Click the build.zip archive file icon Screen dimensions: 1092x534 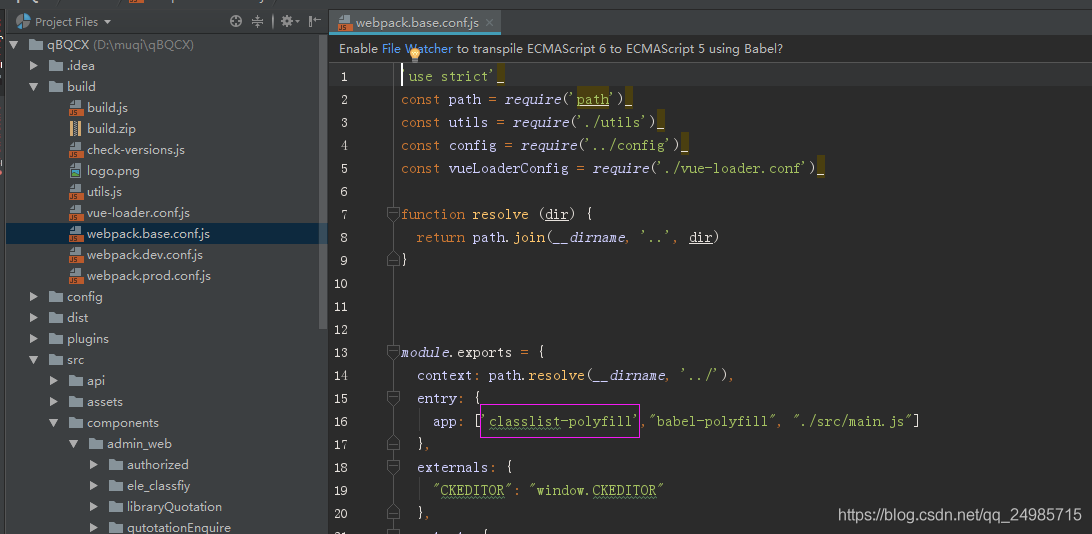76,128
